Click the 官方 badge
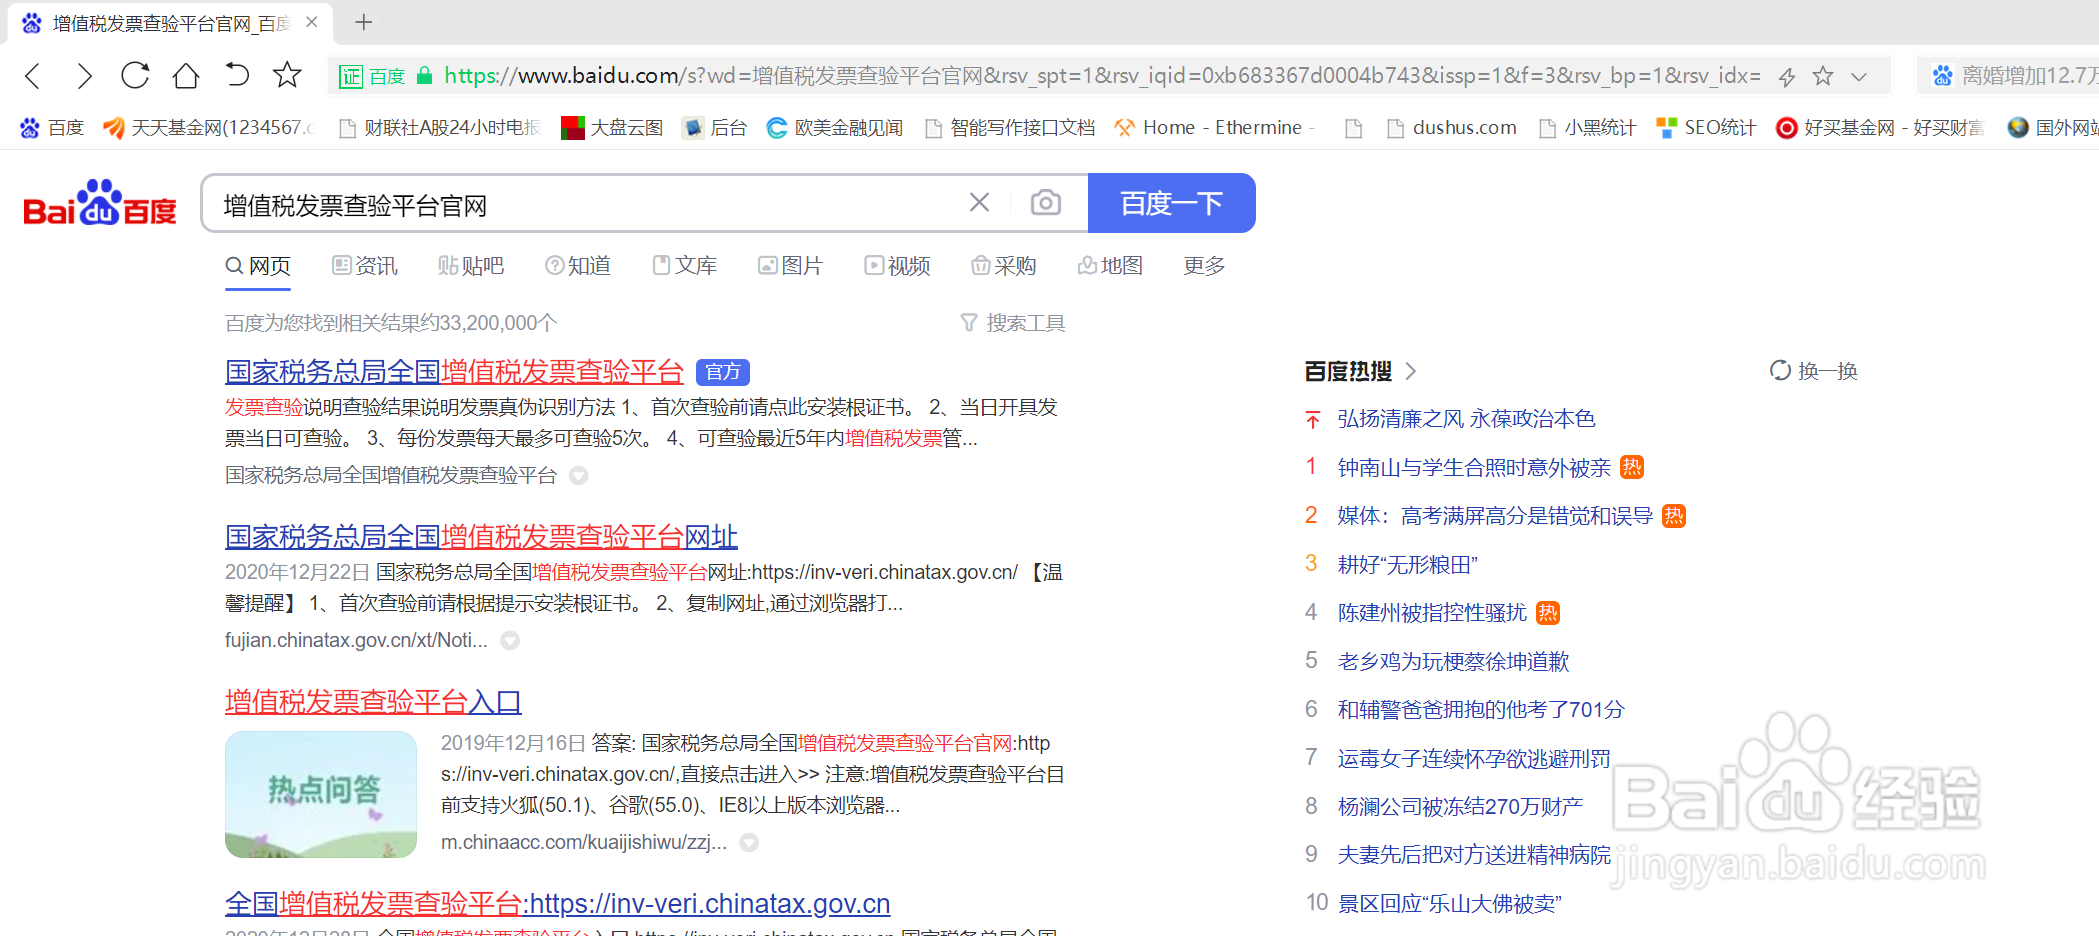The width and height of the screenshot is (2099, 936). (723, 372)
